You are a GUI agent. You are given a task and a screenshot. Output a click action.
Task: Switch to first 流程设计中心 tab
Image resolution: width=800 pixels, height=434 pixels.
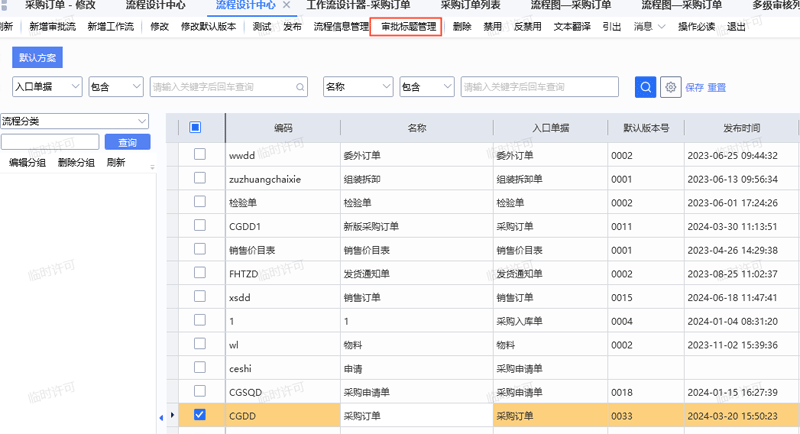click(156, 5)
